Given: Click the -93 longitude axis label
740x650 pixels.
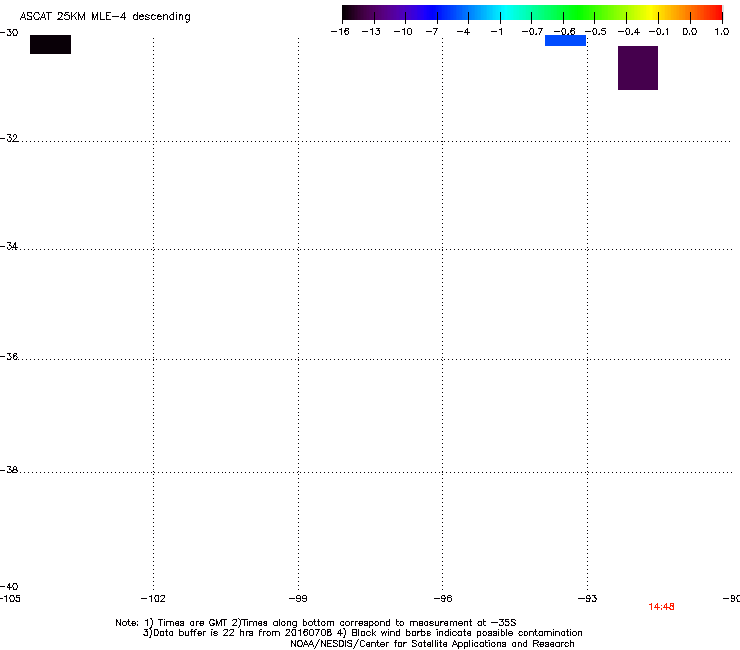Looking at the screenshot, I should pyautogui.click(x=587, y=599).
